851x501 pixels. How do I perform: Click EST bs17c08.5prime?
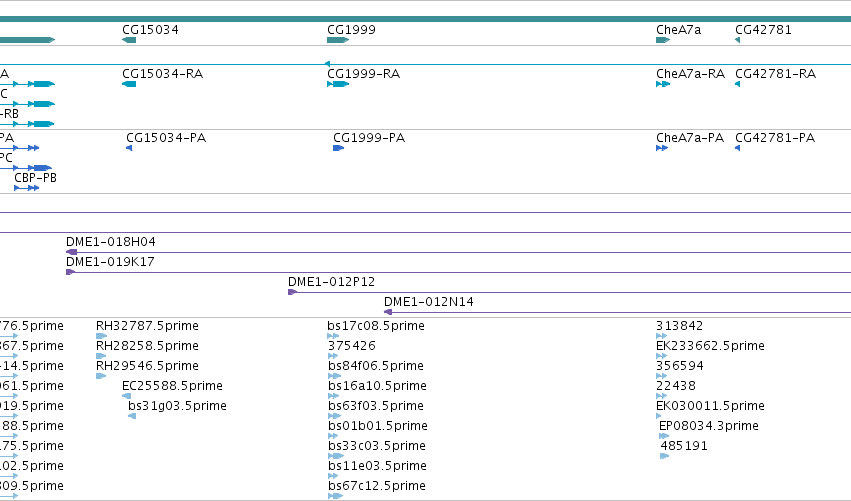(376, 326)
